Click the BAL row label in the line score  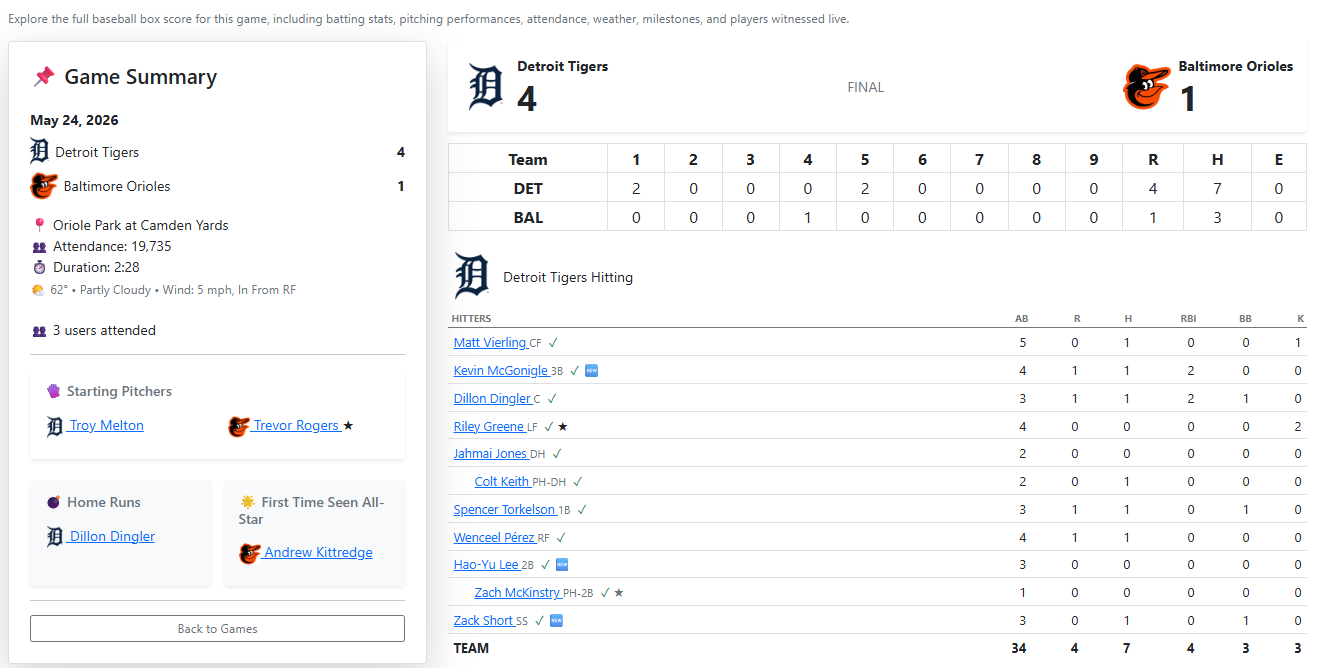click(528, 217)
